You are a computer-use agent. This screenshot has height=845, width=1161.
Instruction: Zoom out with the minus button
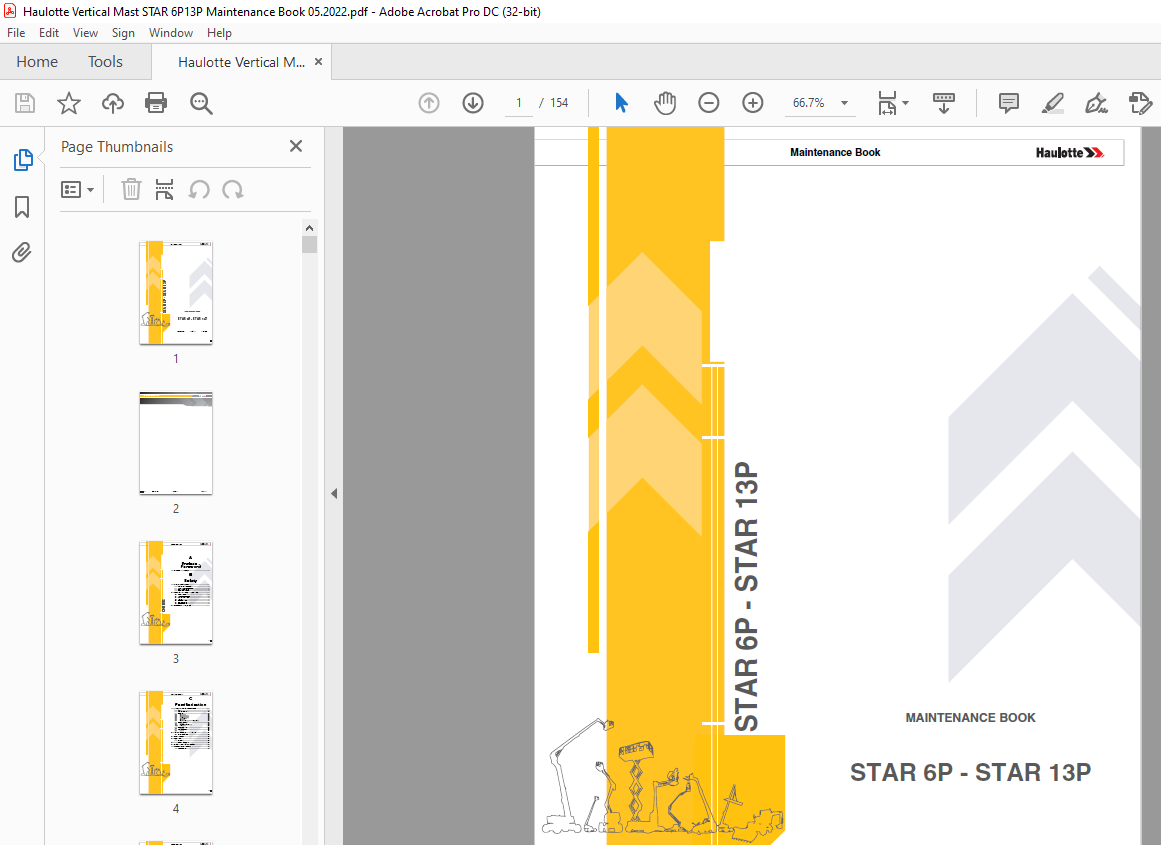tap(709, 103)
